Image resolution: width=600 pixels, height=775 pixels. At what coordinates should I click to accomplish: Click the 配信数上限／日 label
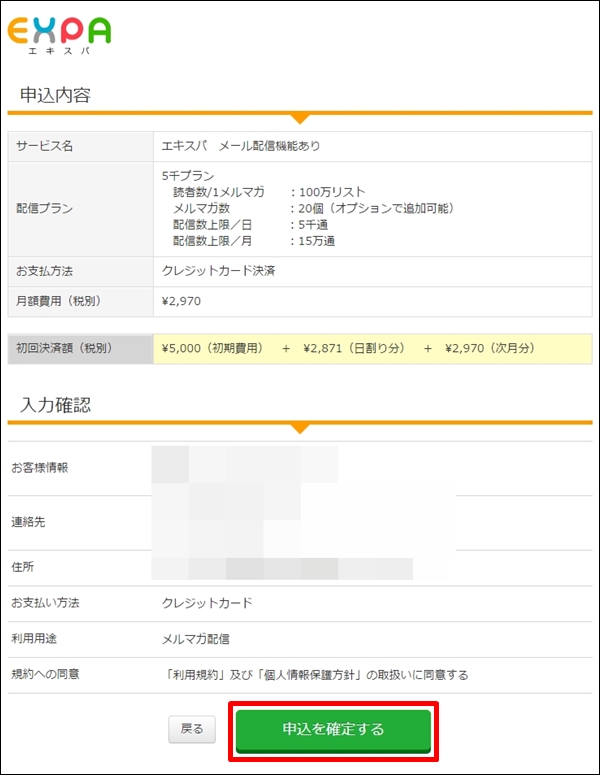(213, 224)
